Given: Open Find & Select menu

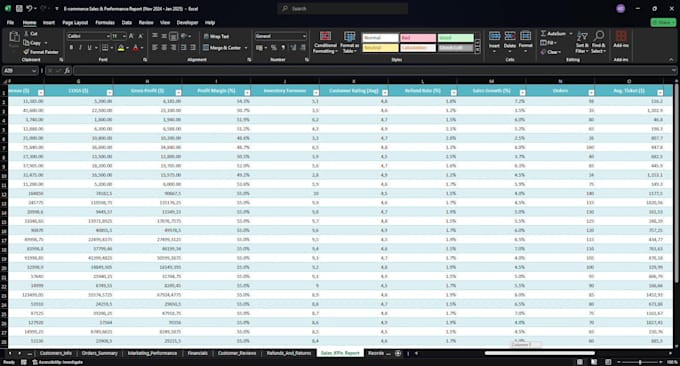Looking at the screenshot, I should point(598,42).
